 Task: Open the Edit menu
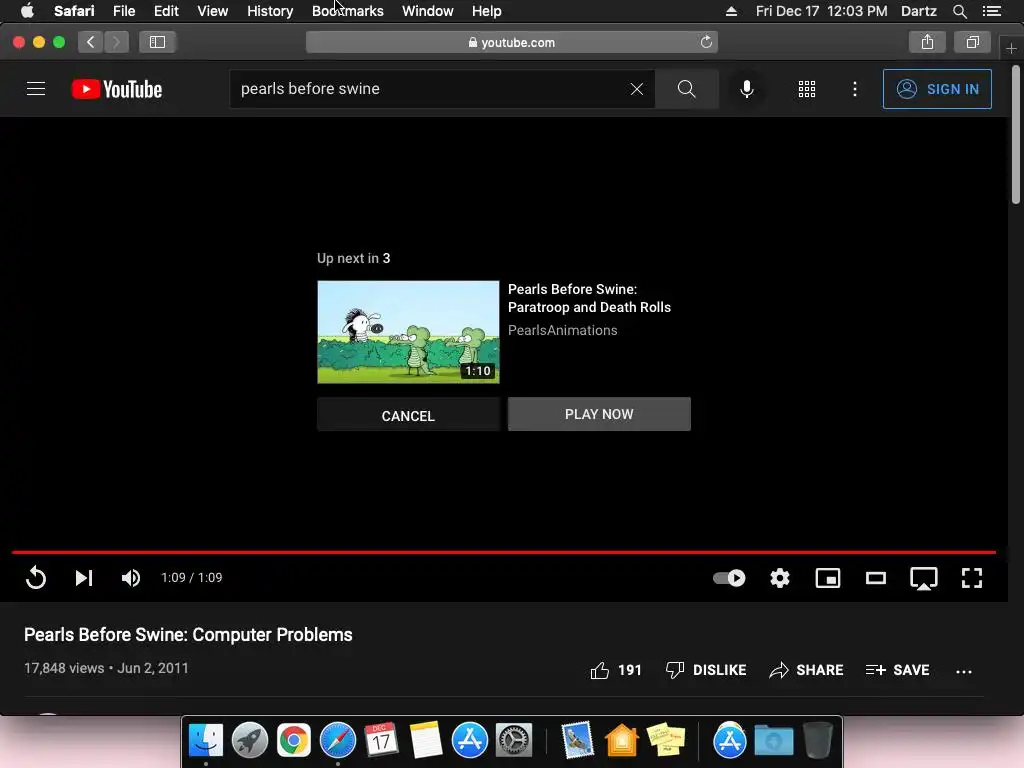coord(166,11)
